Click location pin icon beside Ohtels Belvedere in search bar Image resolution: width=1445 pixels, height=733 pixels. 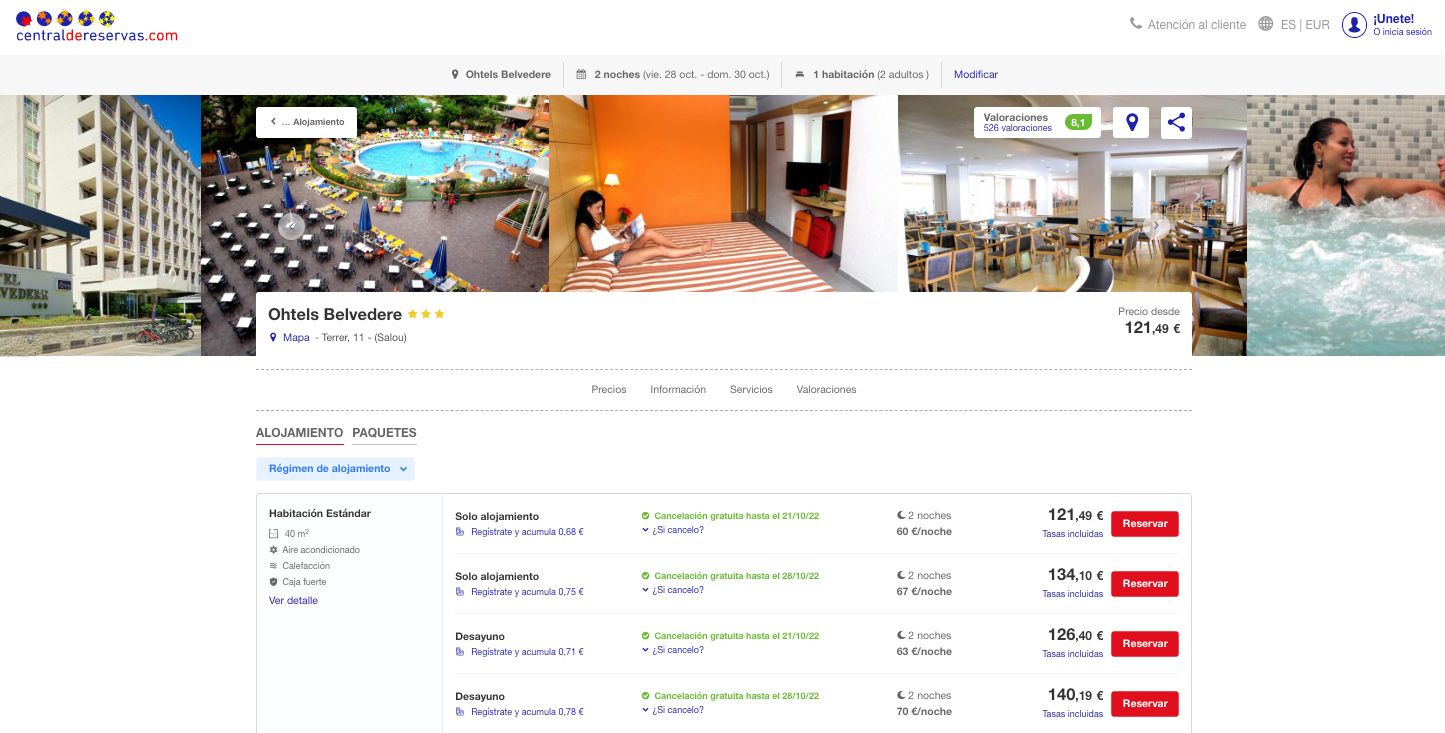[455, 74]
